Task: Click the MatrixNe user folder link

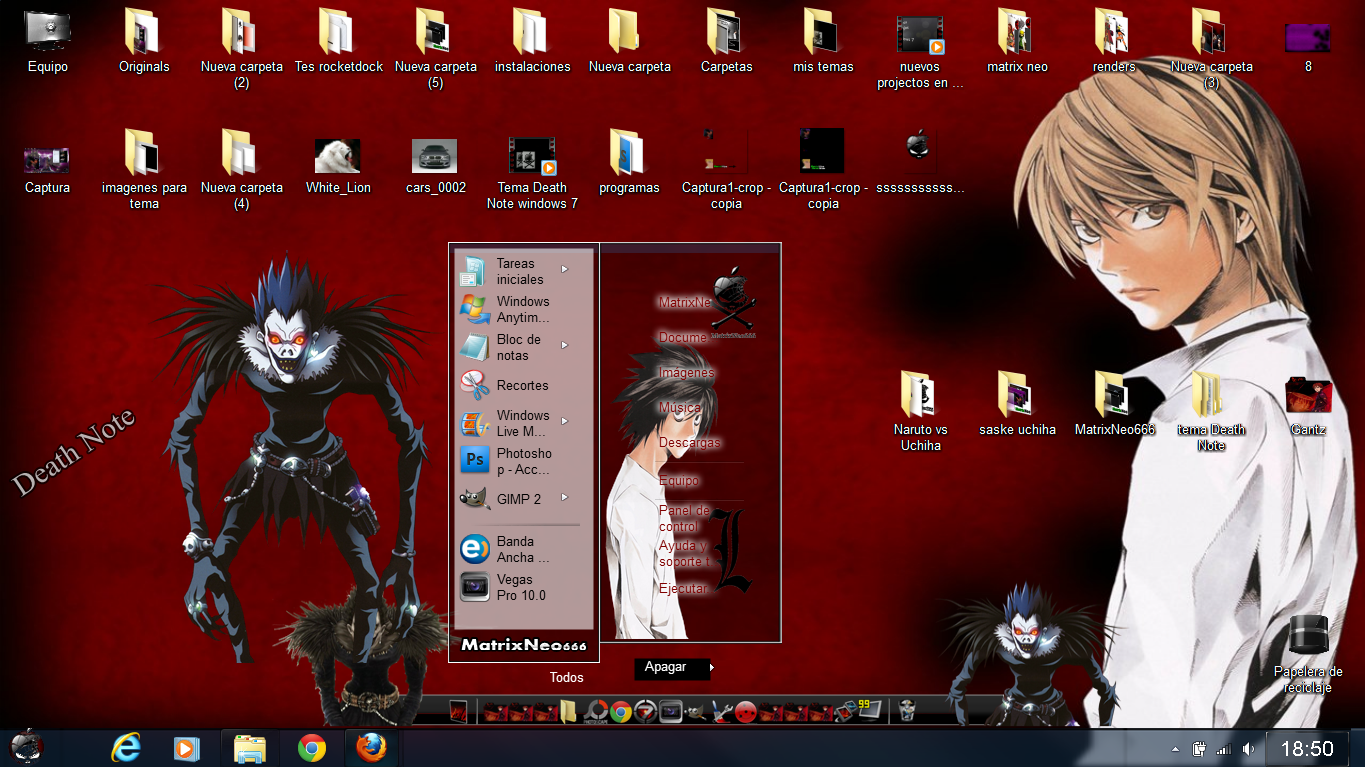Action: pyautogui.click(x=685, y=302)
